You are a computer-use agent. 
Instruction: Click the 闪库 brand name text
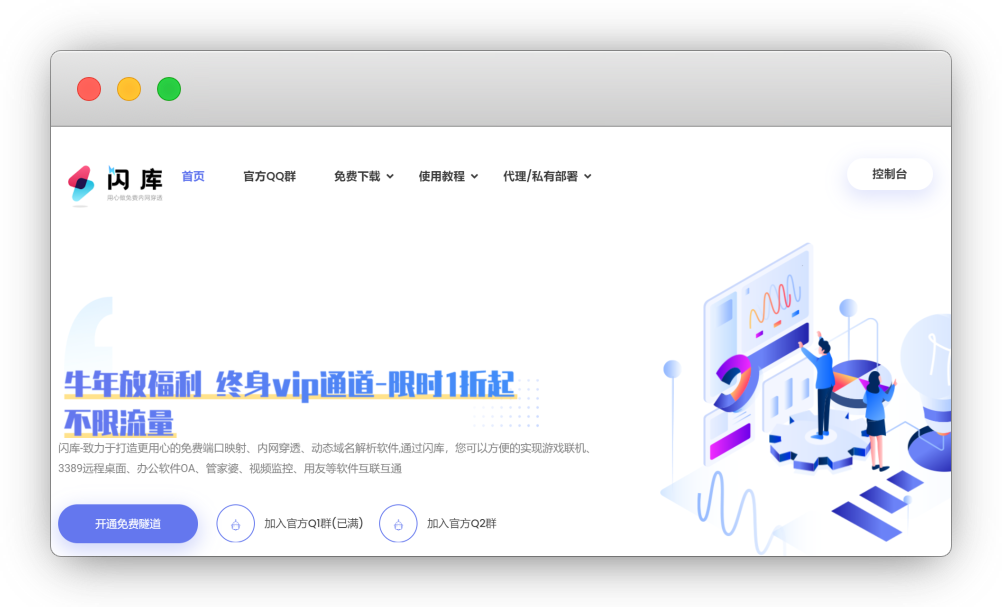click(135, 179)
